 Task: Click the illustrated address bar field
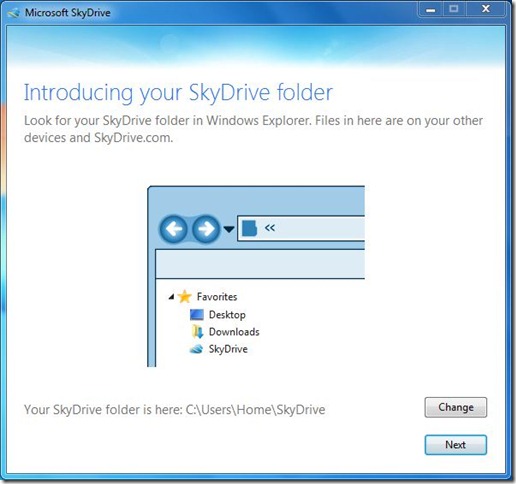(301, 228)
